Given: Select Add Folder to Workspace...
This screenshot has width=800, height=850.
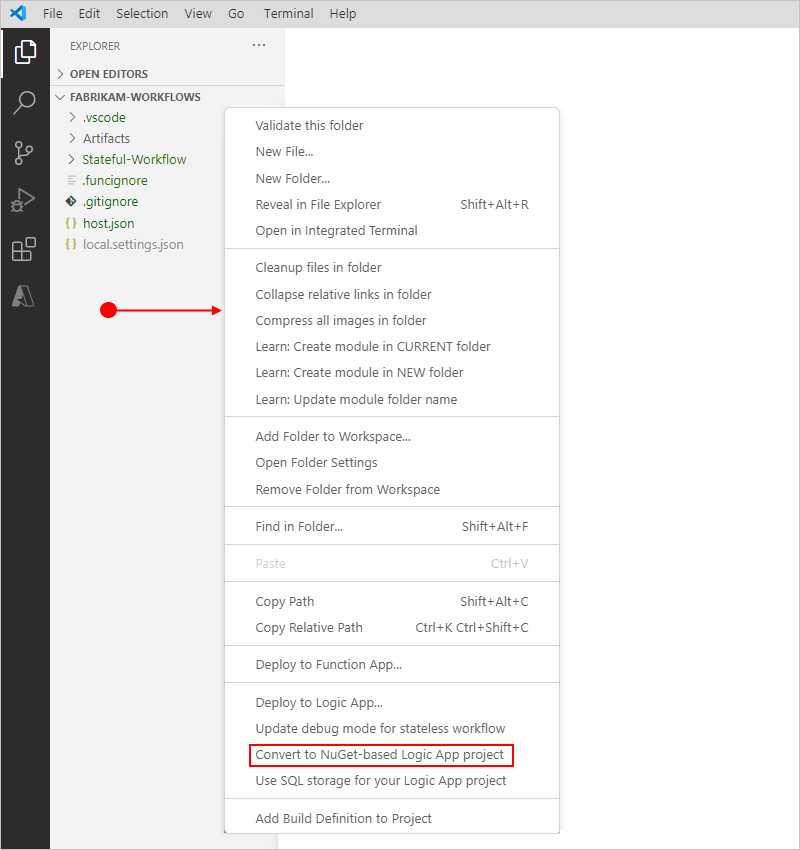Looking at the screenshot, I should click(x=392, y=436).
